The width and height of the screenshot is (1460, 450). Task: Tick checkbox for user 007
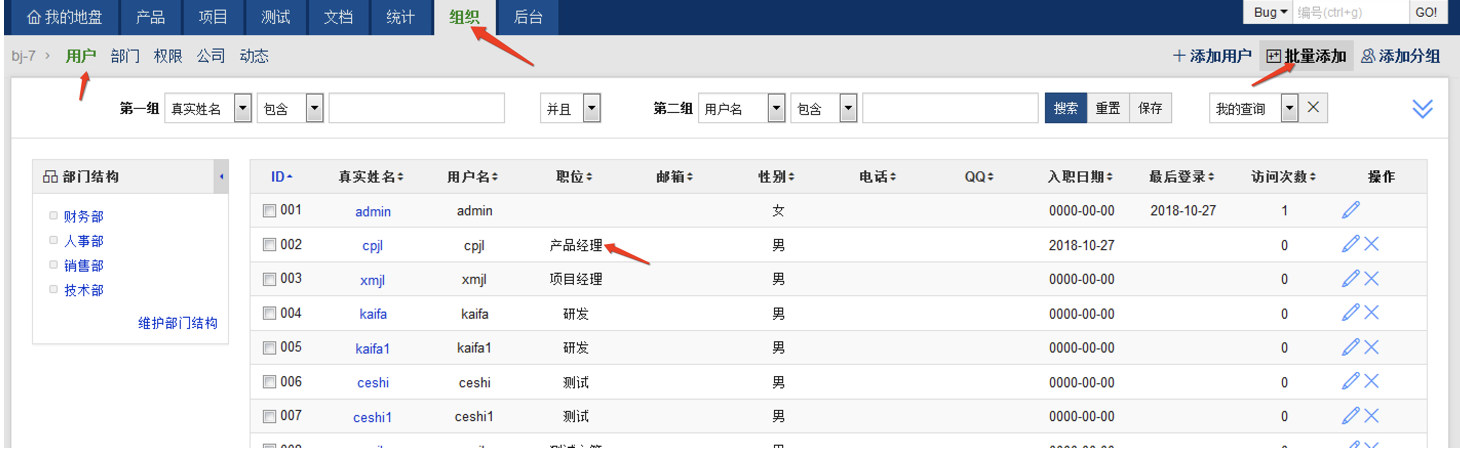(269, 416)
